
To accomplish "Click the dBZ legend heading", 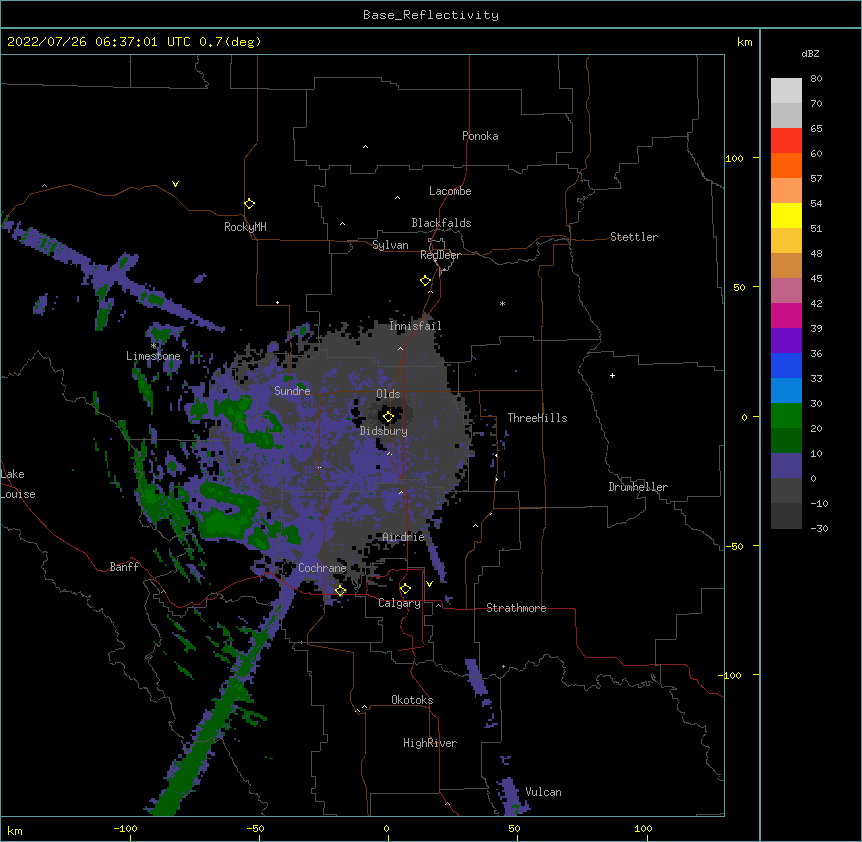I will pos(810,53).
